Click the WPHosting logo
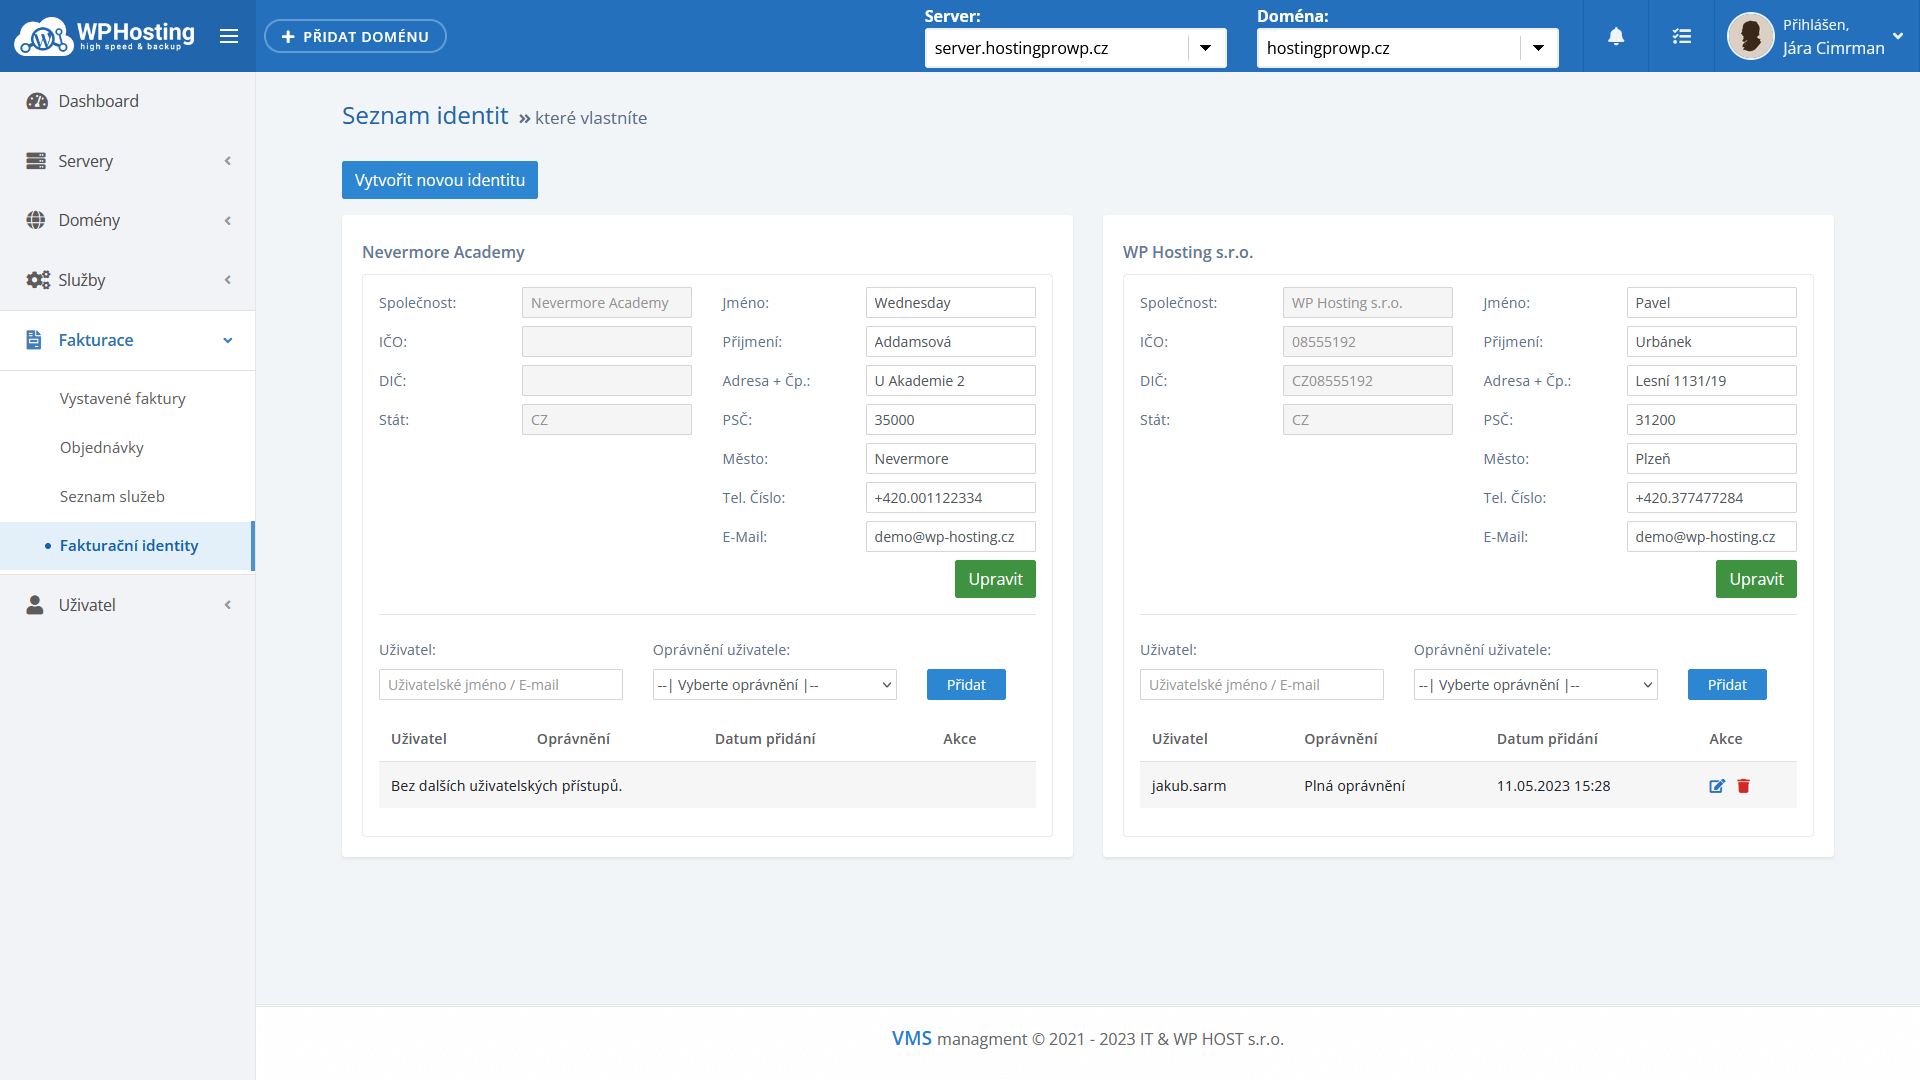Viewport: 1920px width, 1080px height. coord(105,36)
